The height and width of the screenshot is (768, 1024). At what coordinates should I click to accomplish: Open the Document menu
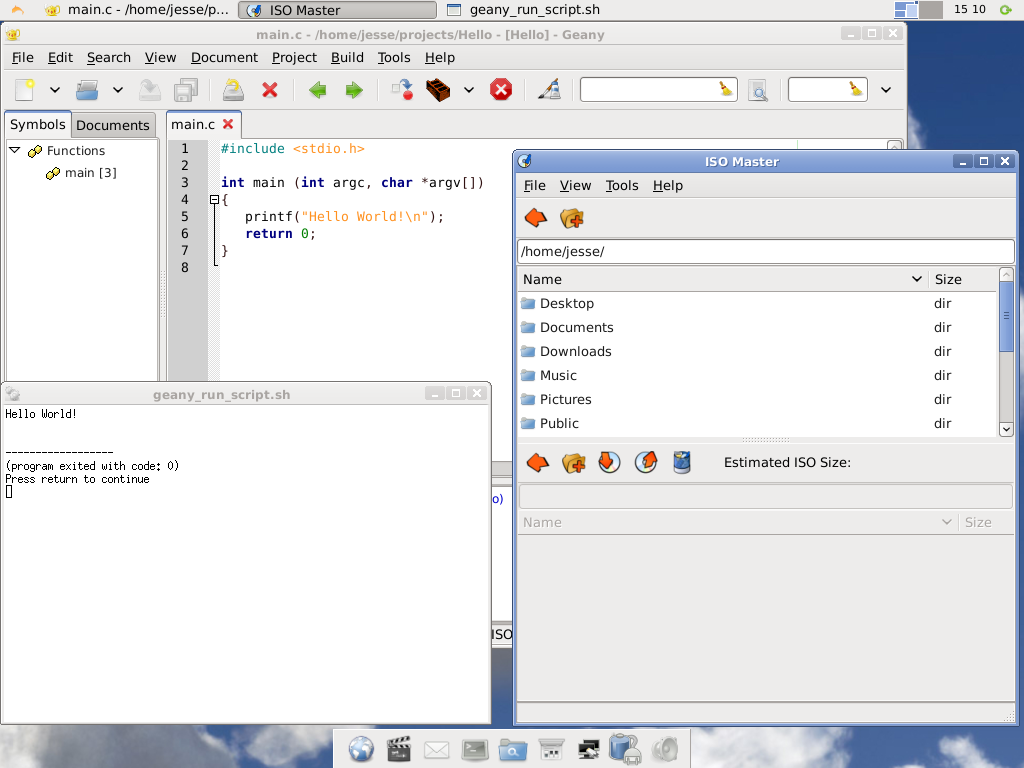224,57
